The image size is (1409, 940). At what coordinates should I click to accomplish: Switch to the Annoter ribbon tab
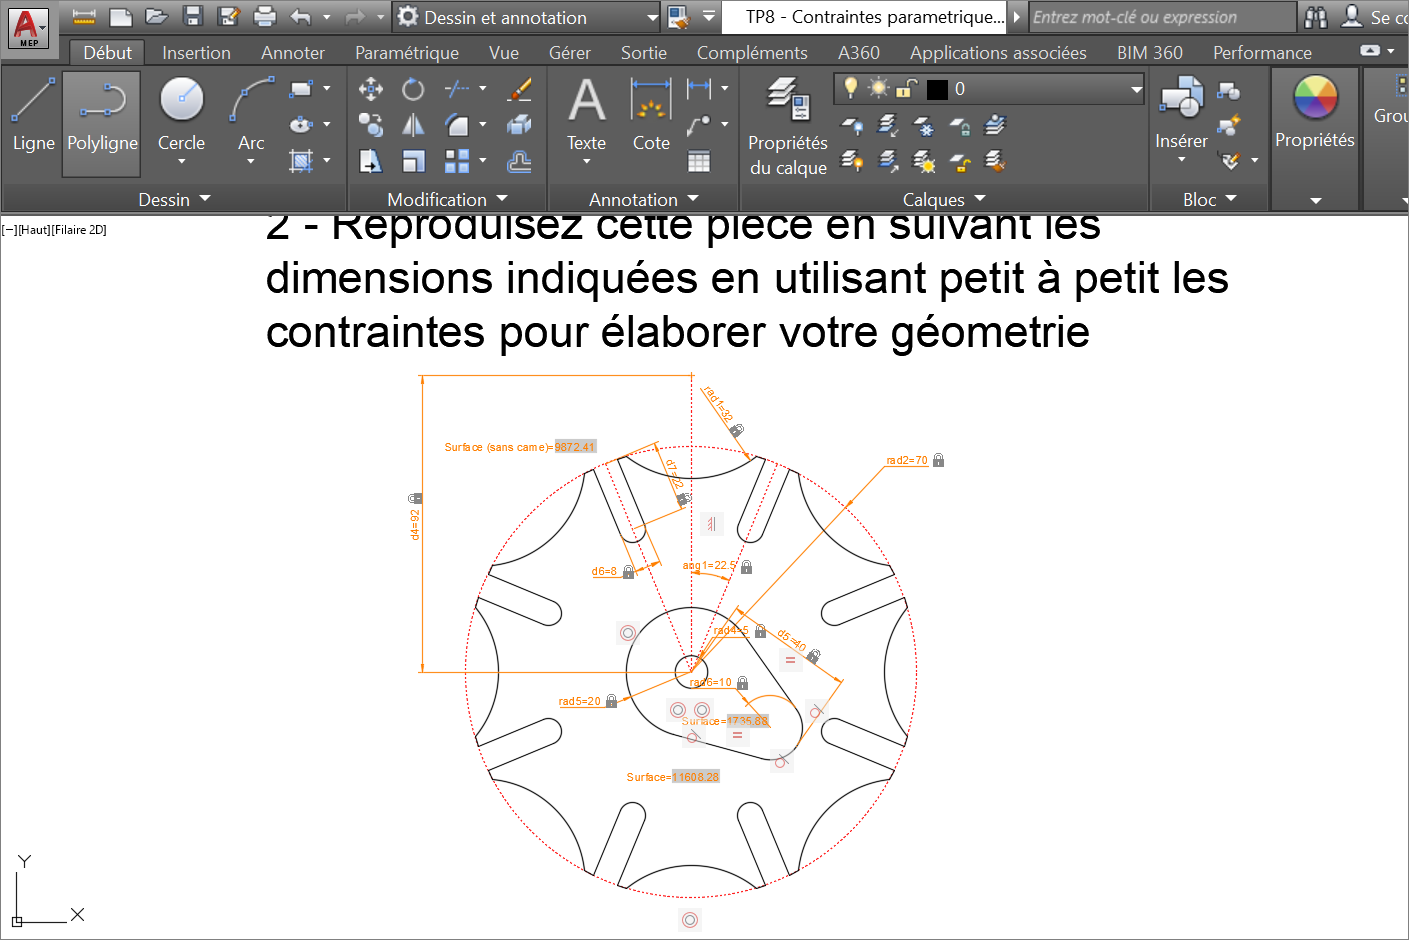(293, 53)
